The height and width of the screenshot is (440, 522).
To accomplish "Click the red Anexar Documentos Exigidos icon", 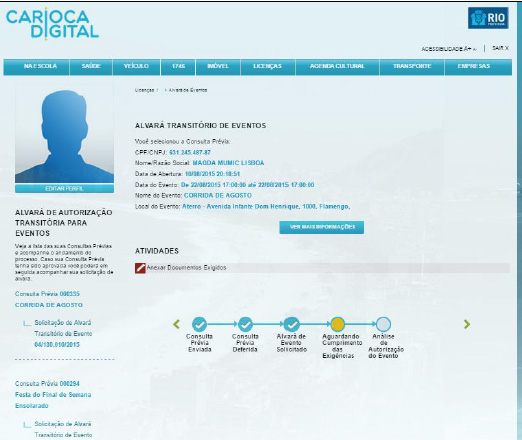I will [140, 268].
